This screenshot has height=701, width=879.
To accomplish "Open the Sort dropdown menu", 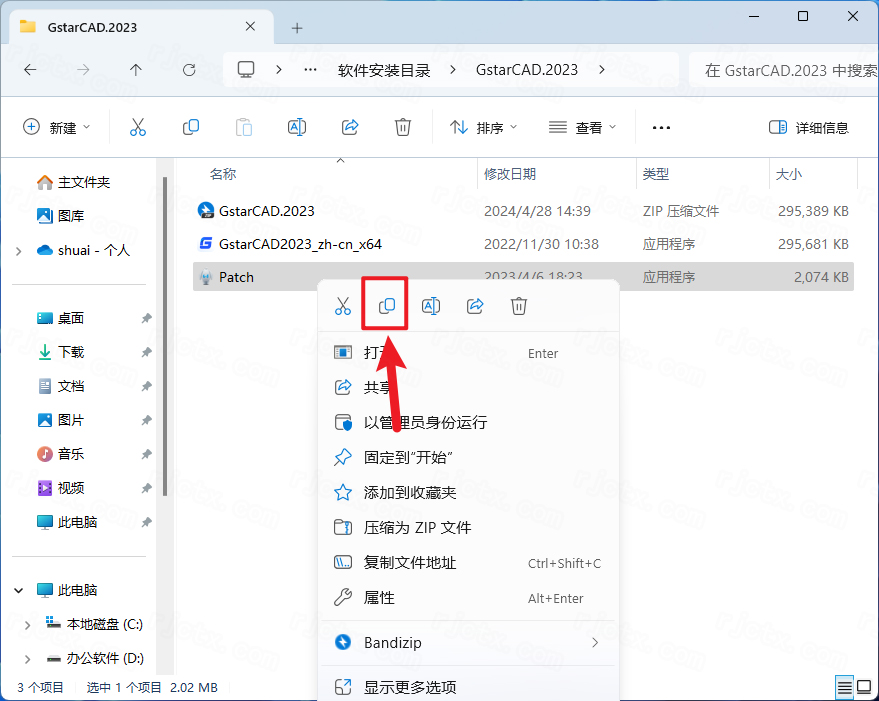I will coord(484,127).
